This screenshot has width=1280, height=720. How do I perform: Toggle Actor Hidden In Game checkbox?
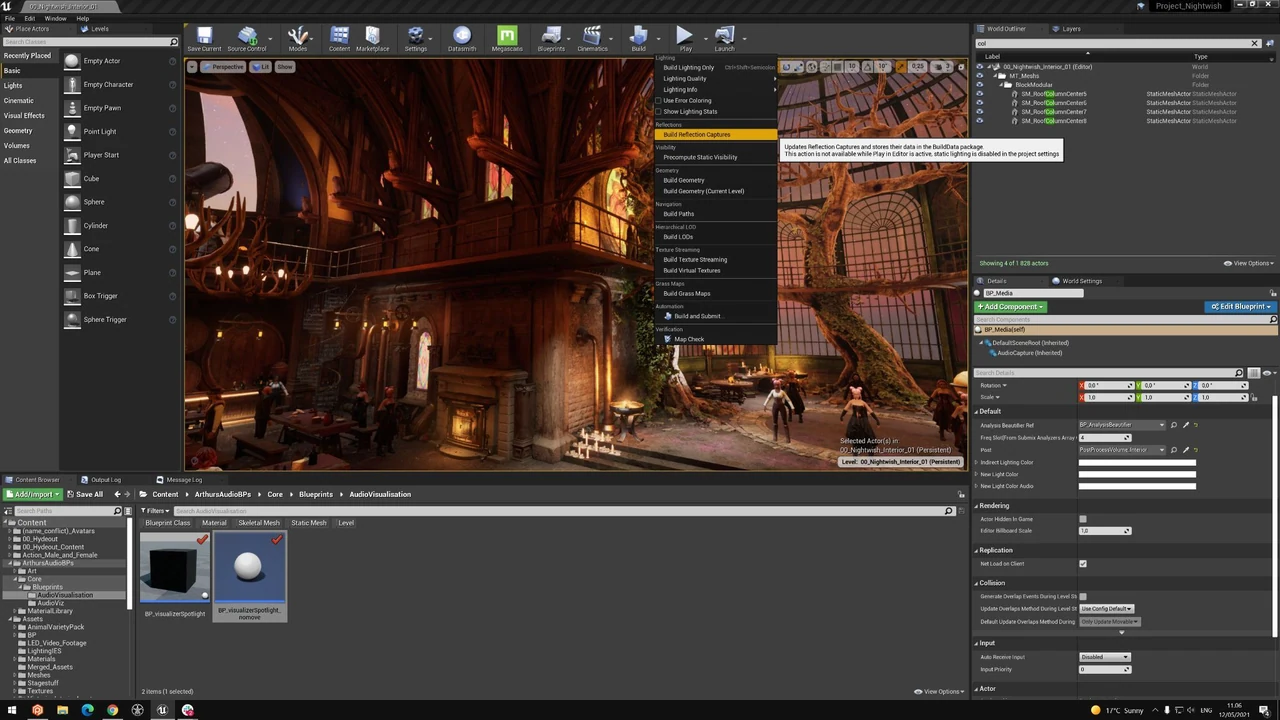(x=1083, y=519)
